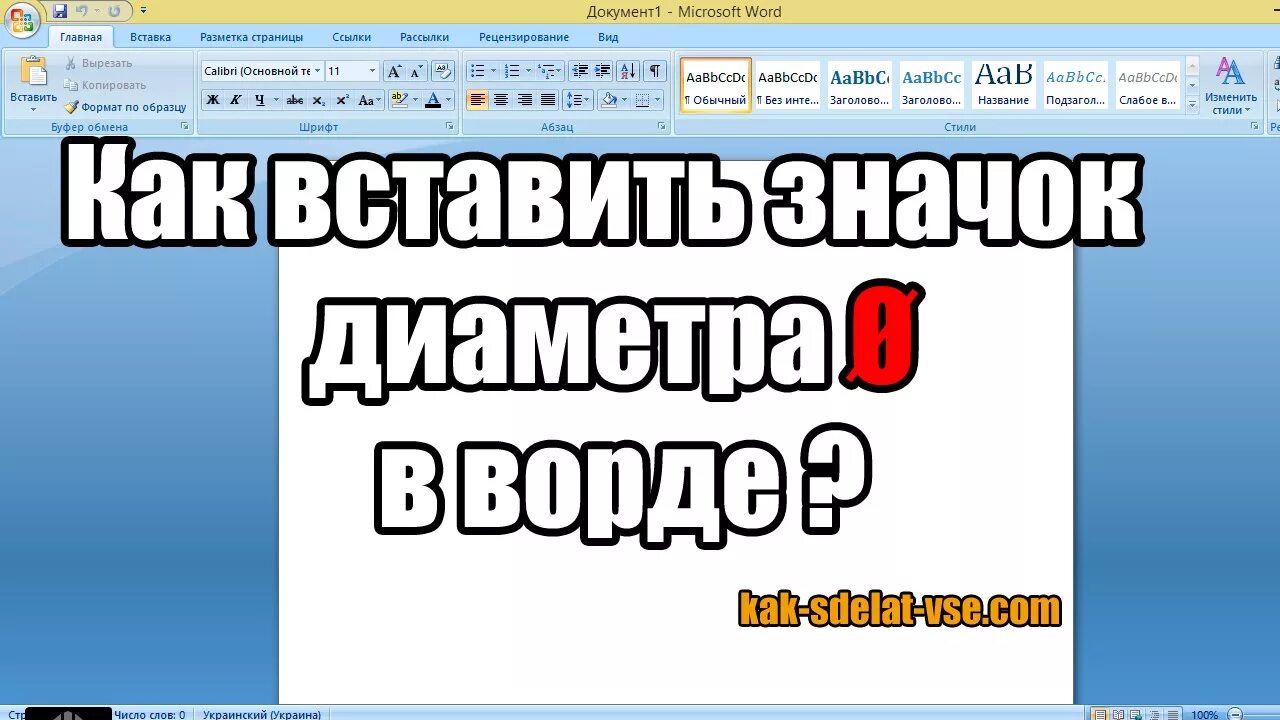Image resolution: width=1280 pixels, height=720 pixels.
Task: Apply numbered list
Action: click(512, 71)
